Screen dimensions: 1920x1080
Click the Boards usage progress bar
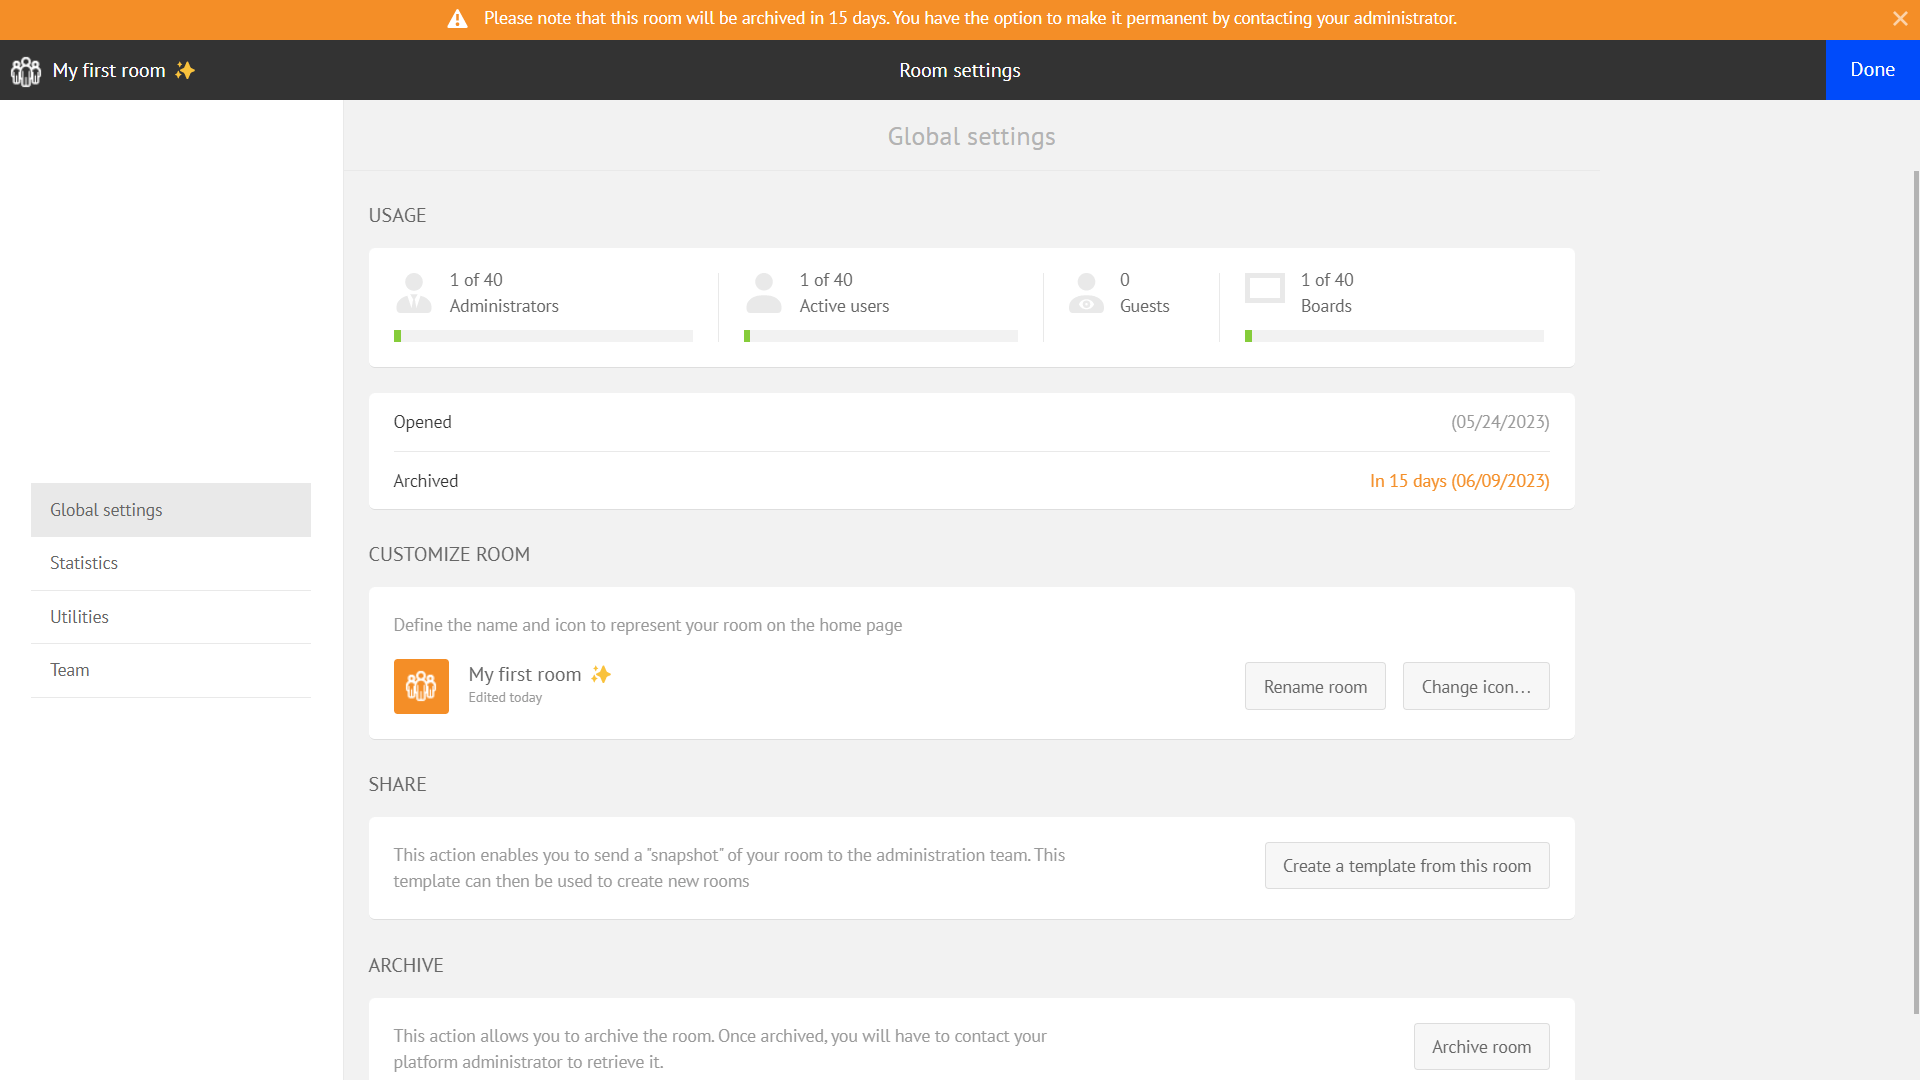(x=1394, y=337)
